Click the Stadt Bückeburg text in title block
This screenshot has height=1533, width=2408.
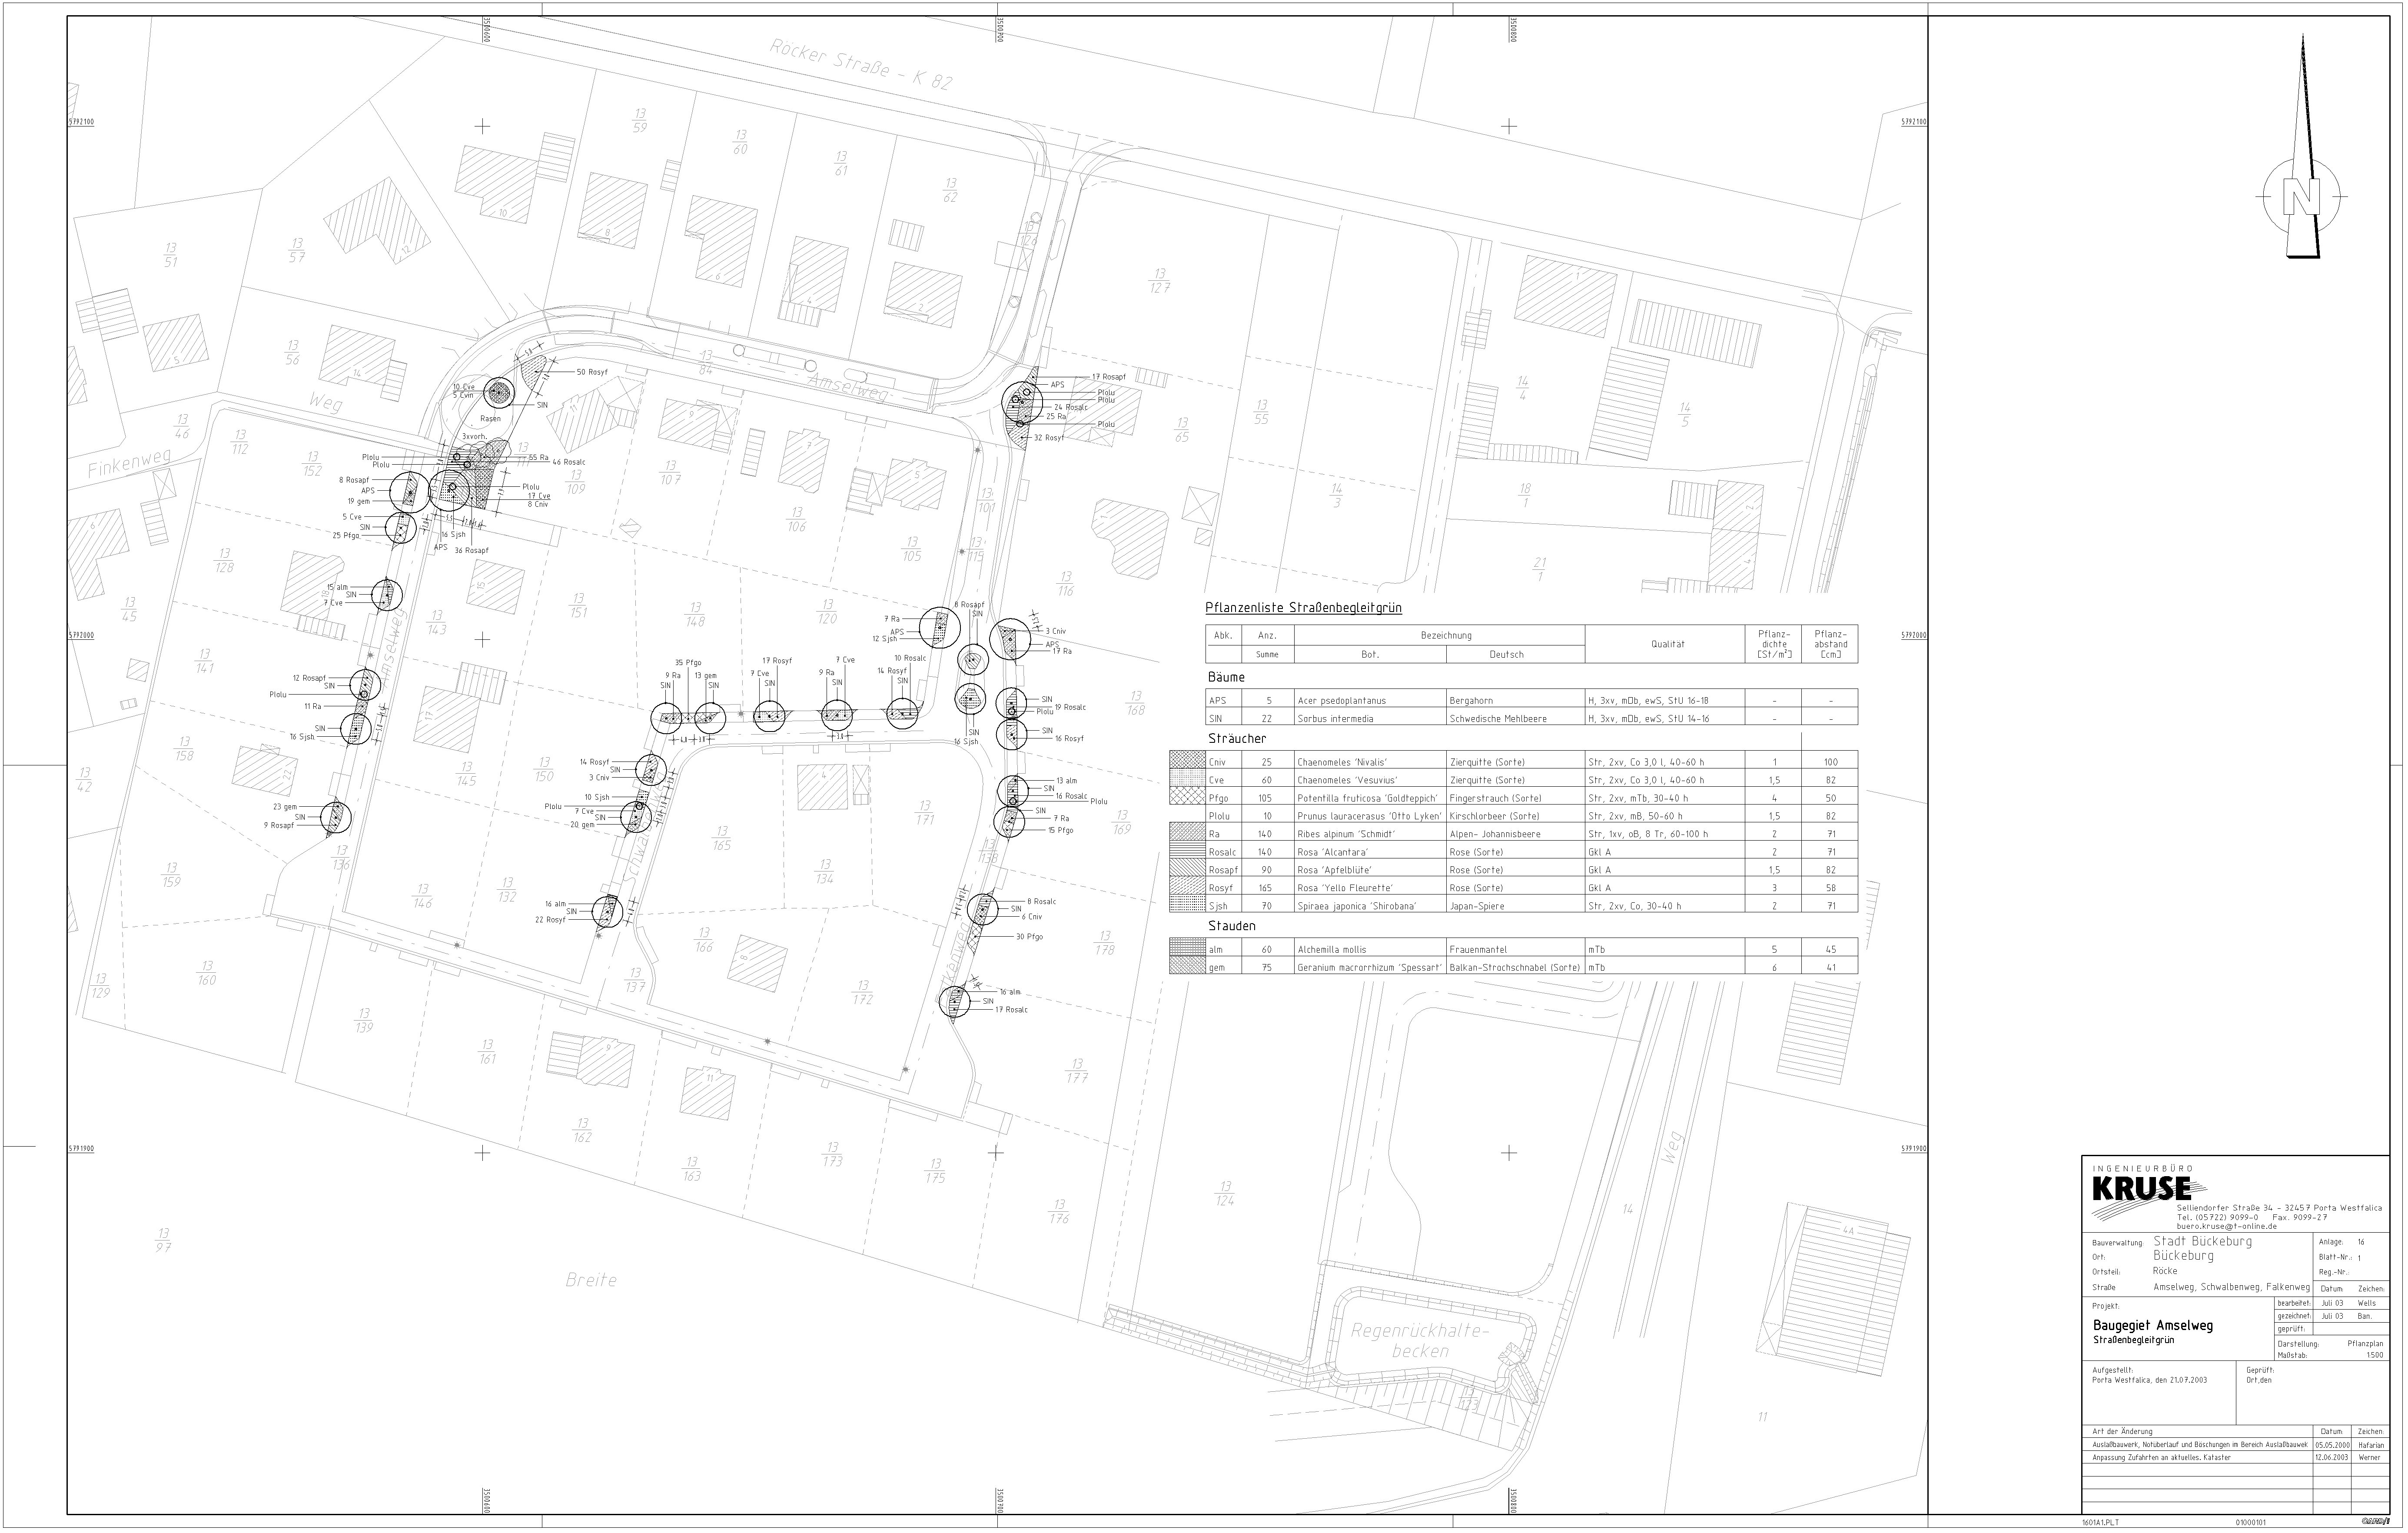[2202, 1242]
